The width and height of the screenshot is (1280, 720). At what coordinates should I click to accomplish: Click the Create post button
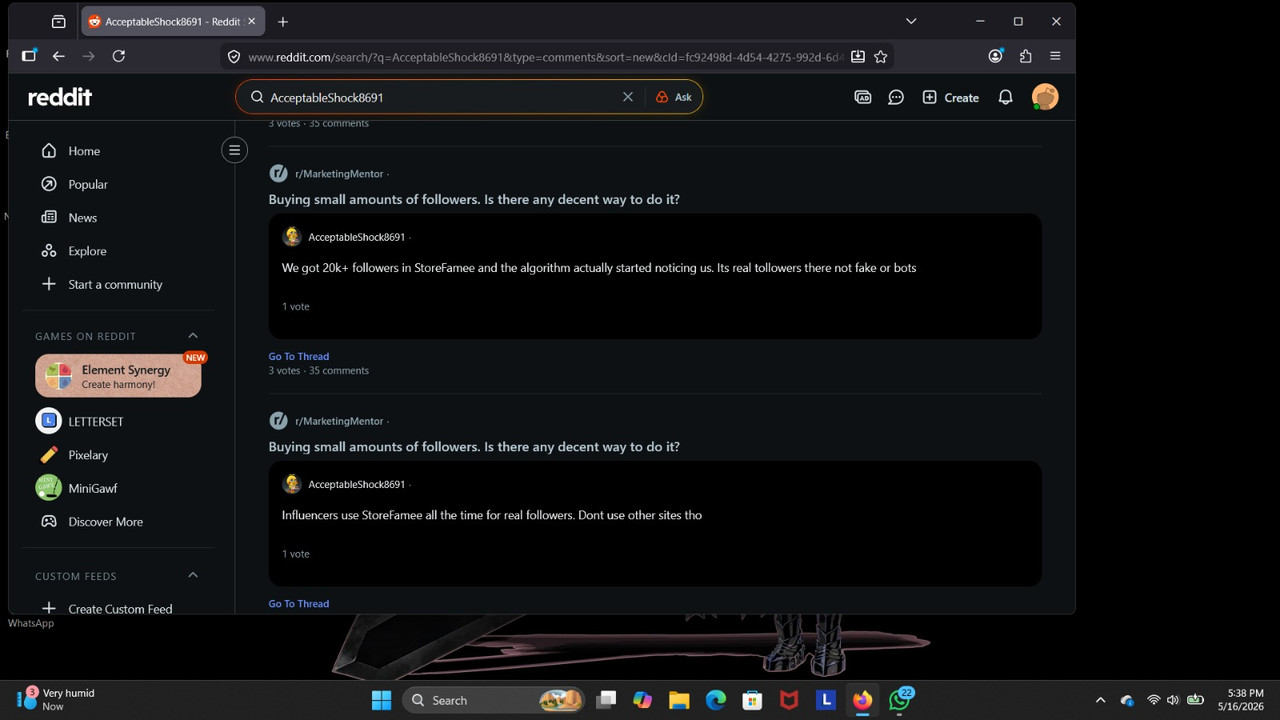950,97
